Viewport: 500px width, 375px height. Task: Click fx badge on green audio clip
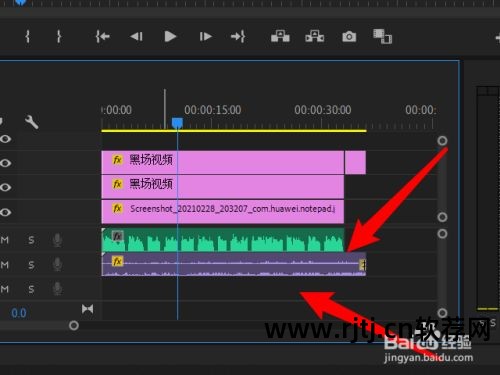tap(117, 236)
